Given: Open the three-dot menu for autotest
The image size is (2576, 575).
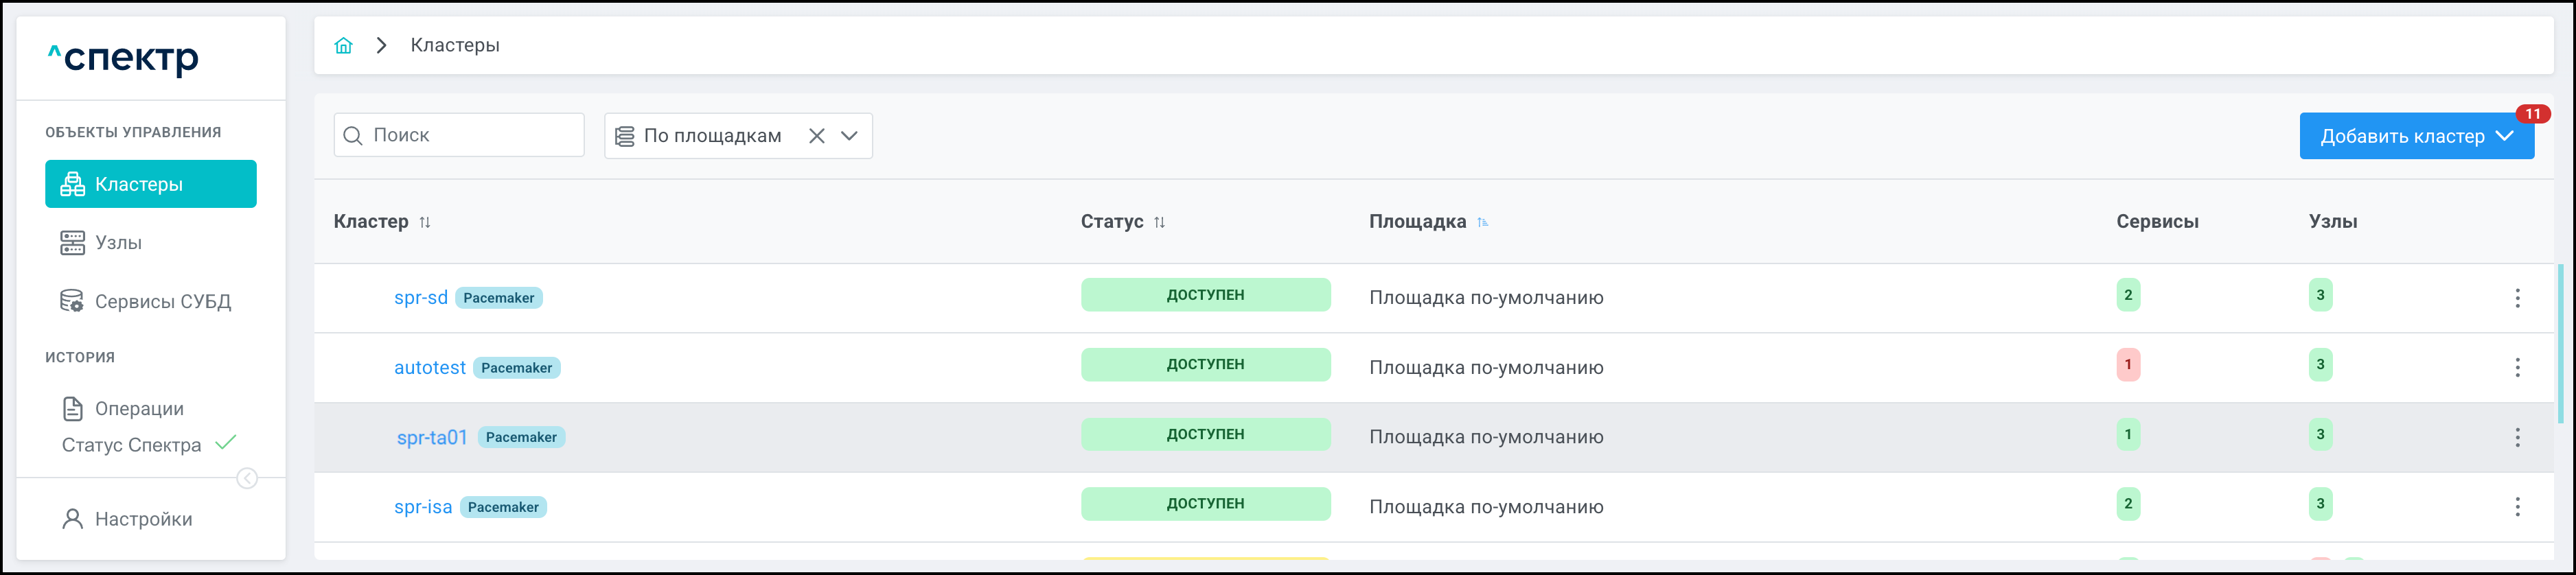Looking at the screenshot, I should tap(2516, 368).
